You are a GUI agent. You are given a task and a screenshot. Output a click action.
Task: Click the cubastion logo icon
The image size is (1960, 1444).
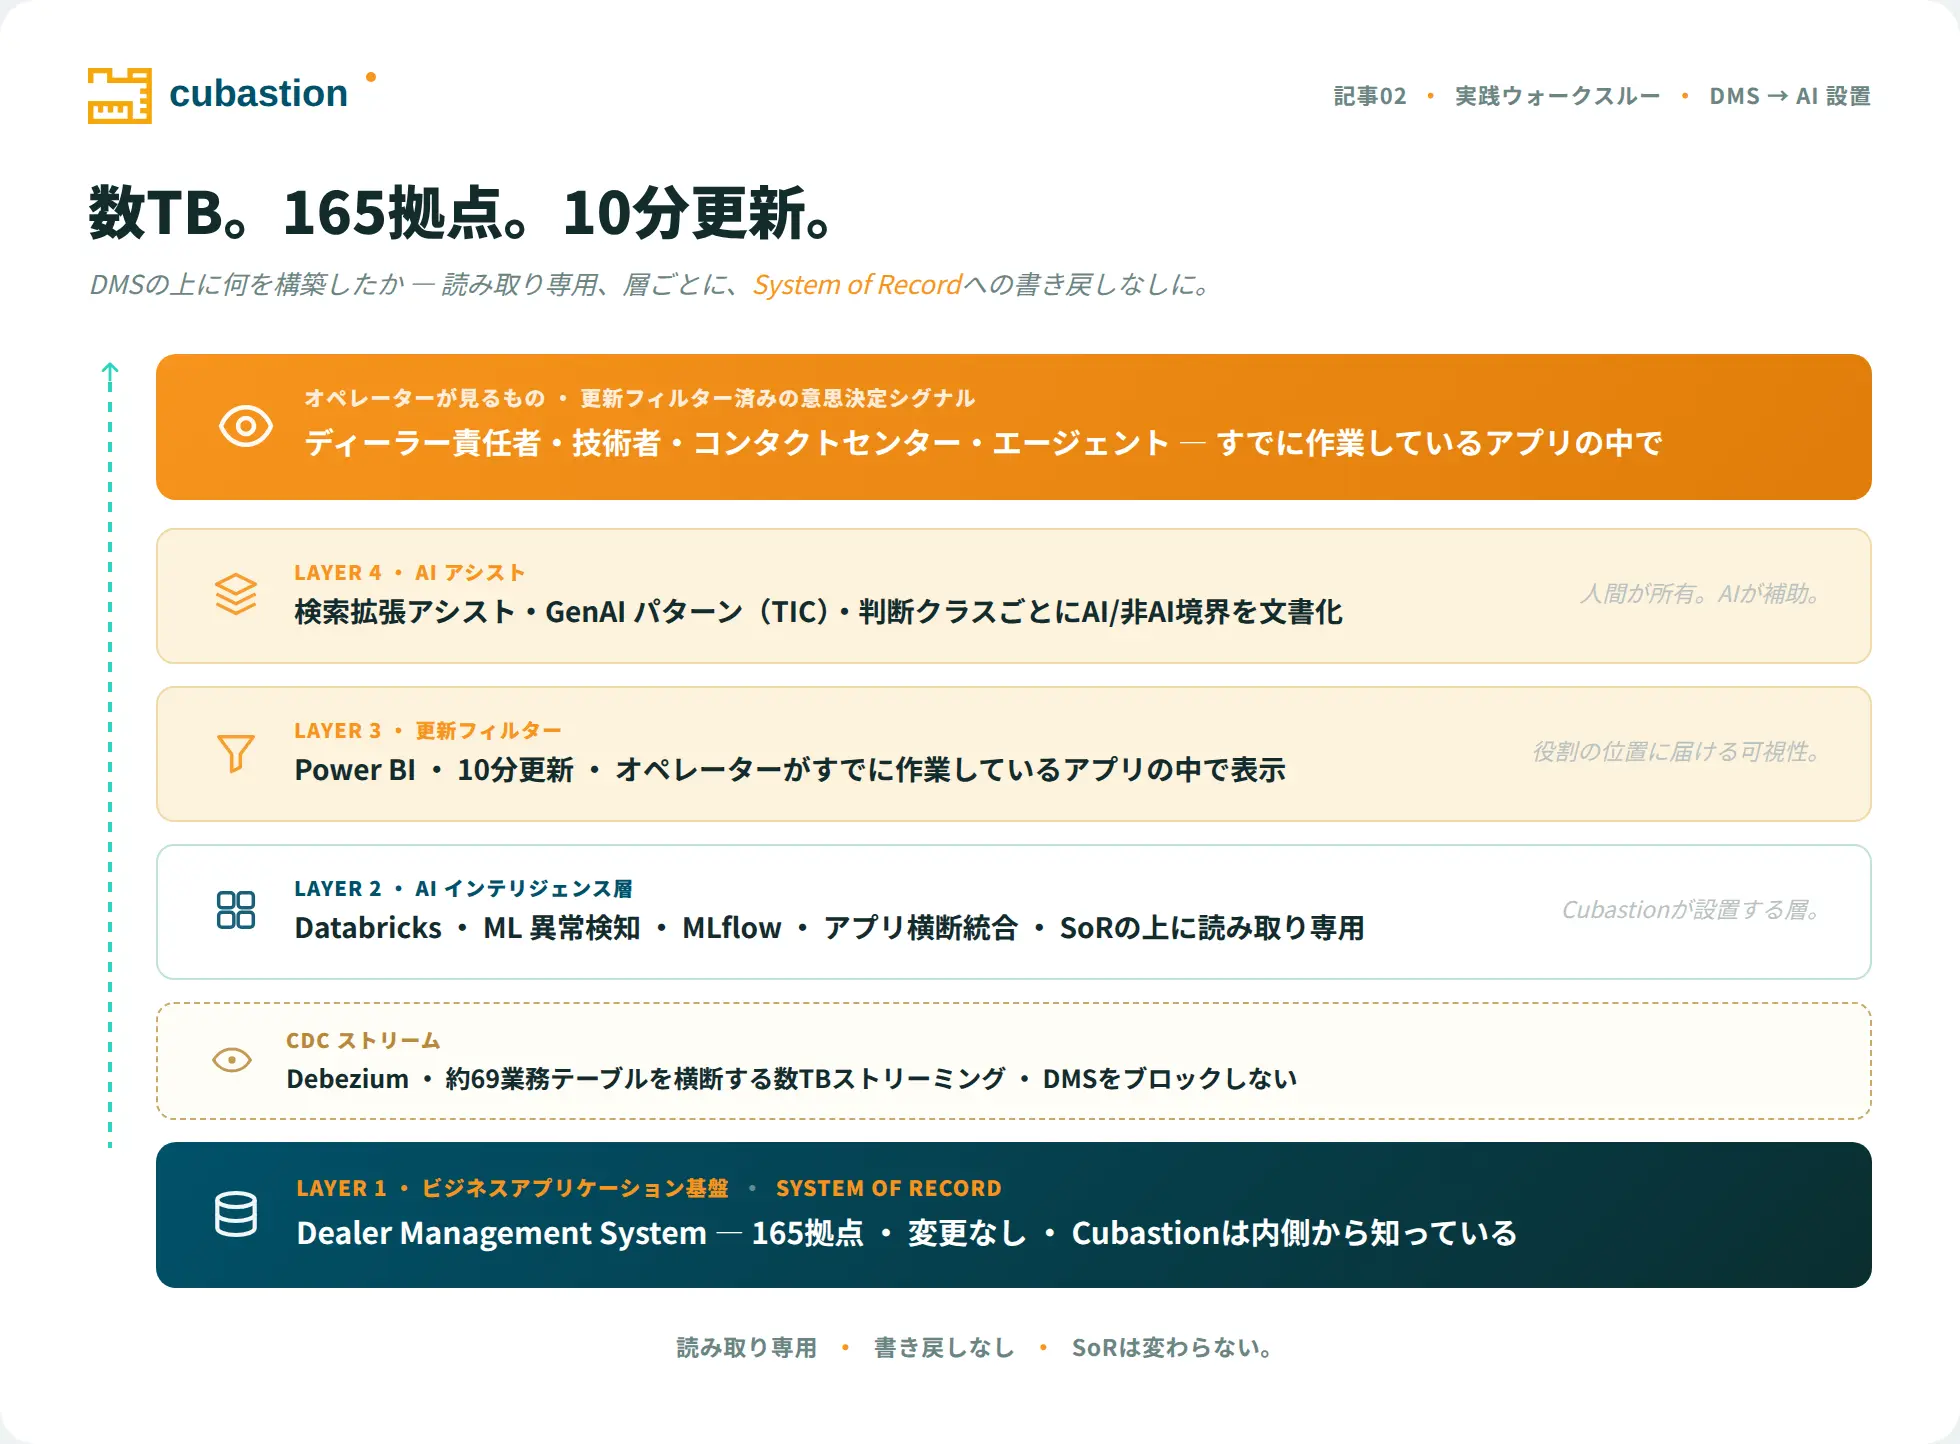[120, 96]
